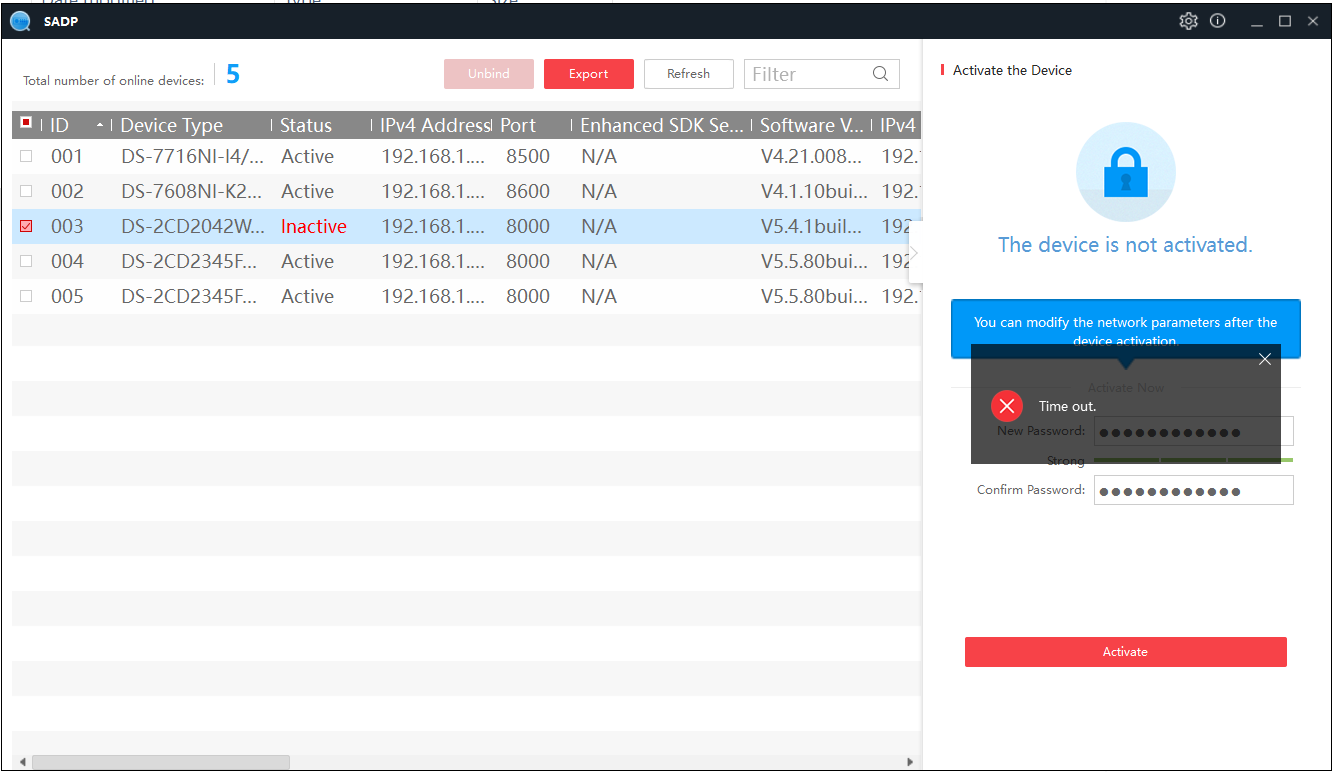Click the SADP application logo
Viewport: 1334px width, 772px height.
pos(20,21)
